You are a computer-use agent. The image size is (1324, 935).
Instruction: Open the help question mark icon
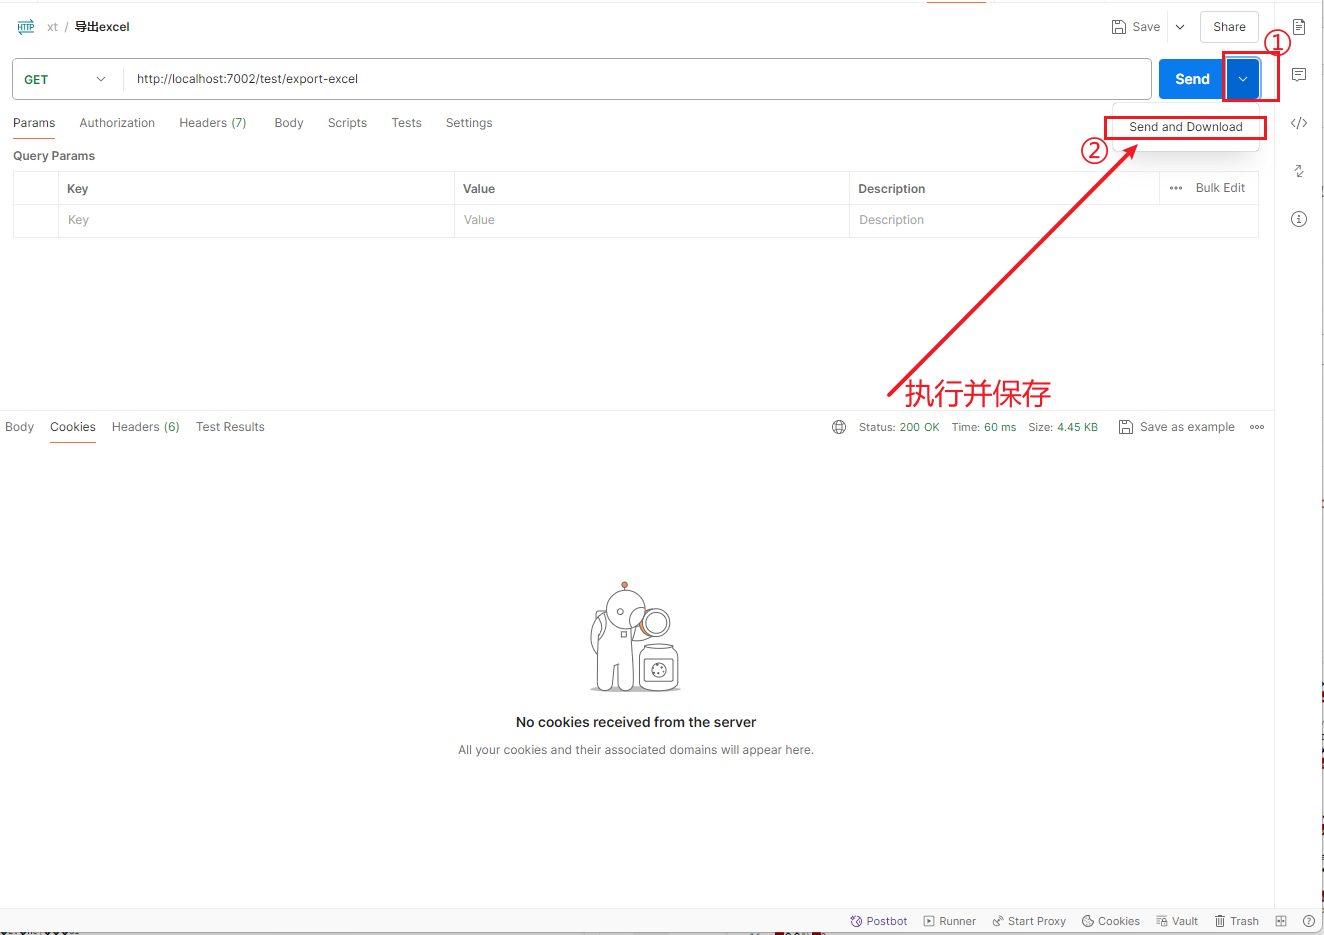[1309, 921]
